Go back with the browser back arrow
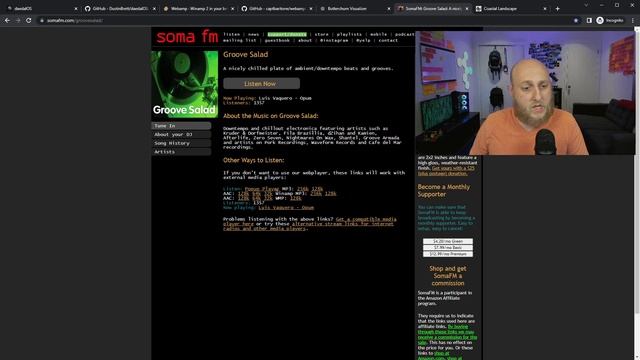The width and height of the screenshot is (640, 360). 7,20
